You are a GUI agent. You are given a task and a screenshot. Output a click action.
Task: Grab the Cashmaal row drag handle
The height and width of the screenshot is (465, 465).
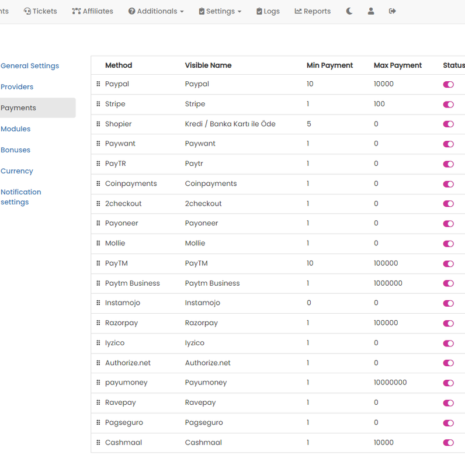tap(98, 442)
